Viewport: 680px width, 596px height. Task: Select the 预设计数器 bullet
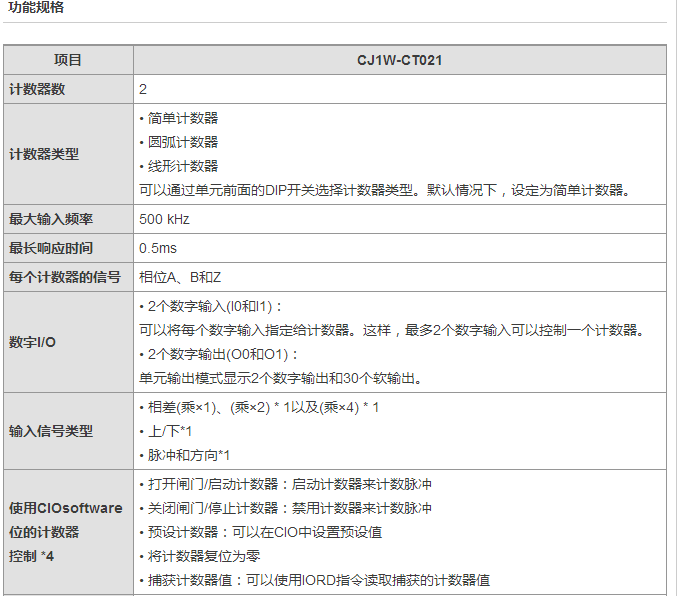tap(261, 532)
